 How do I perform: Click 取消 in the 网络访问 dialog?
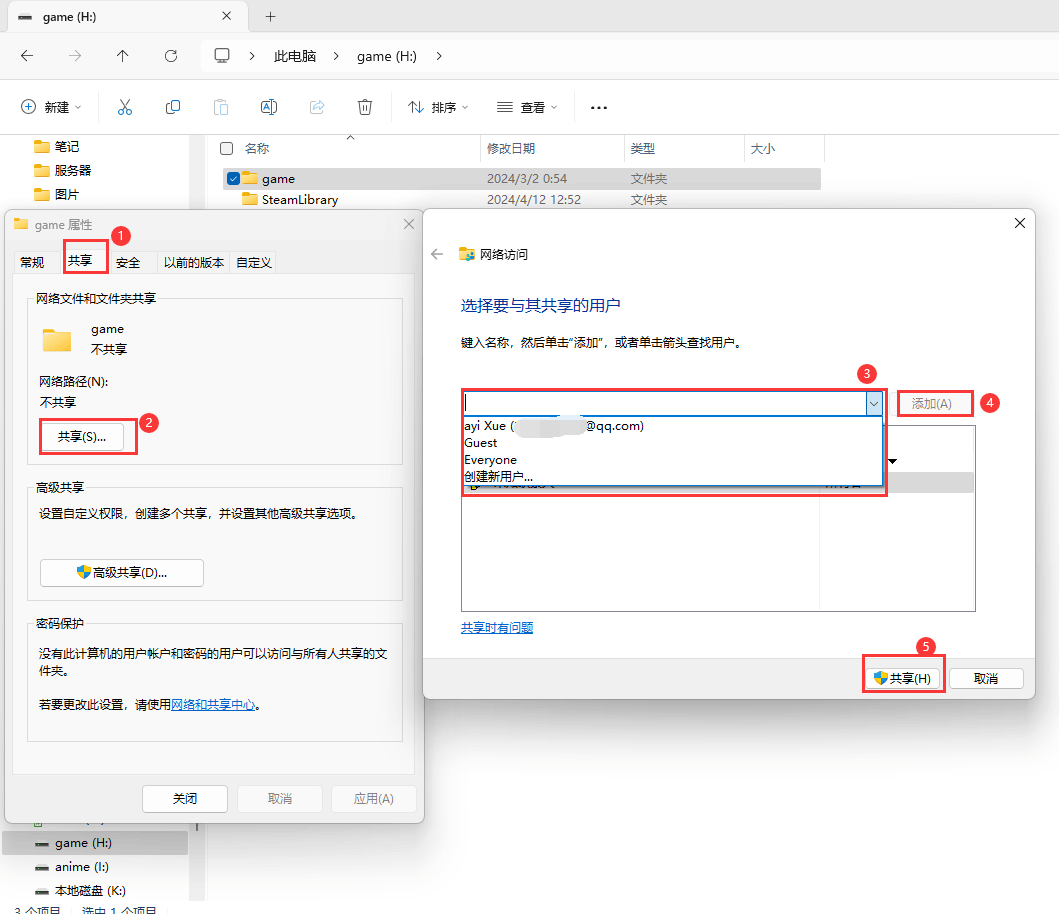pos(986,678)
